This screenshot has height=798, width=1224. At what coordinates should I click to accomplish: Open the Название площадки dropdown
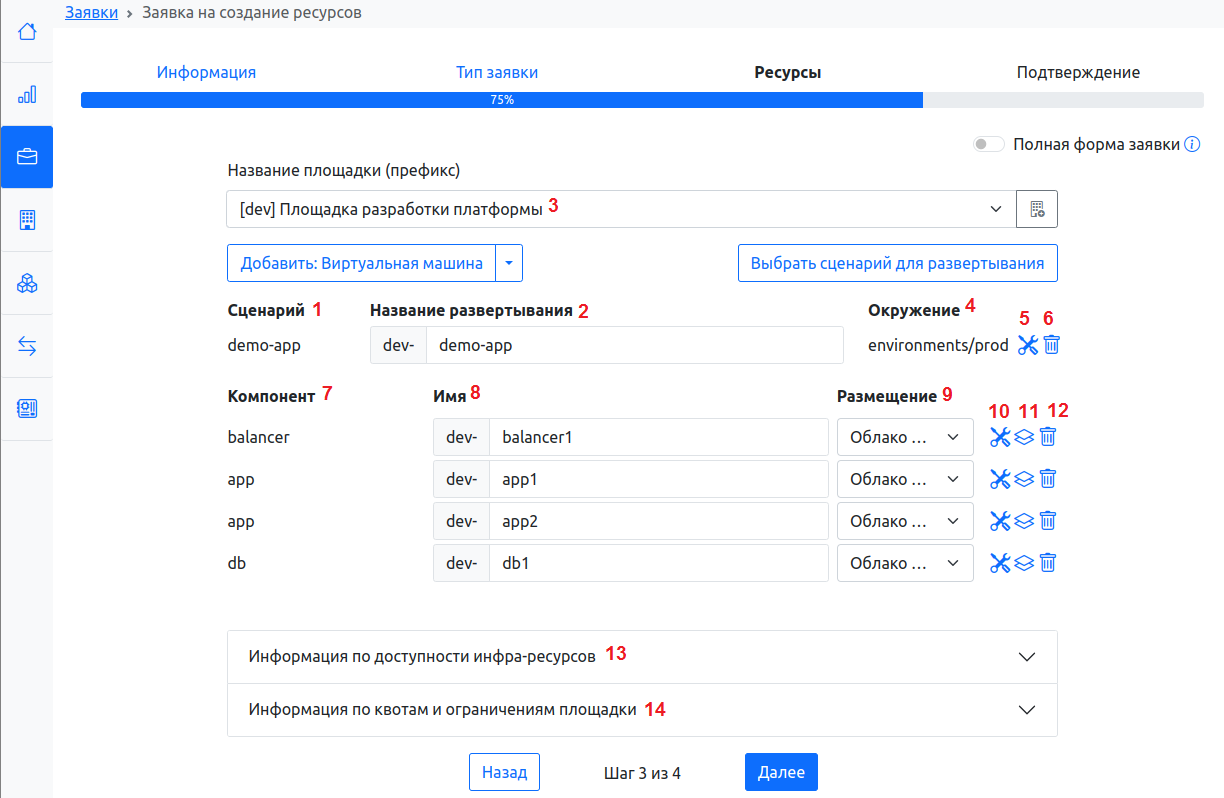click(620, 209)
